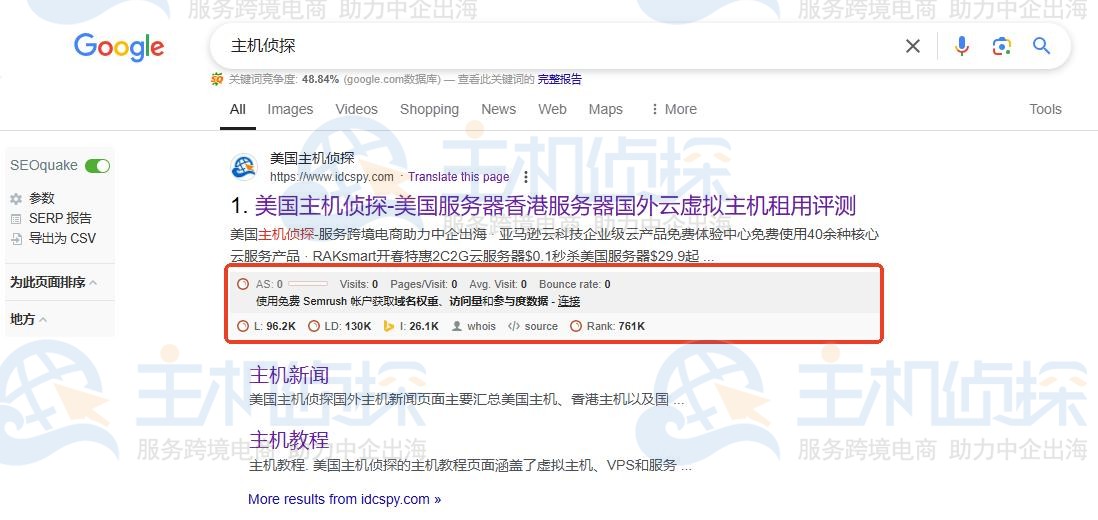
Task: Click the LD circle icon
Action: 314,326
